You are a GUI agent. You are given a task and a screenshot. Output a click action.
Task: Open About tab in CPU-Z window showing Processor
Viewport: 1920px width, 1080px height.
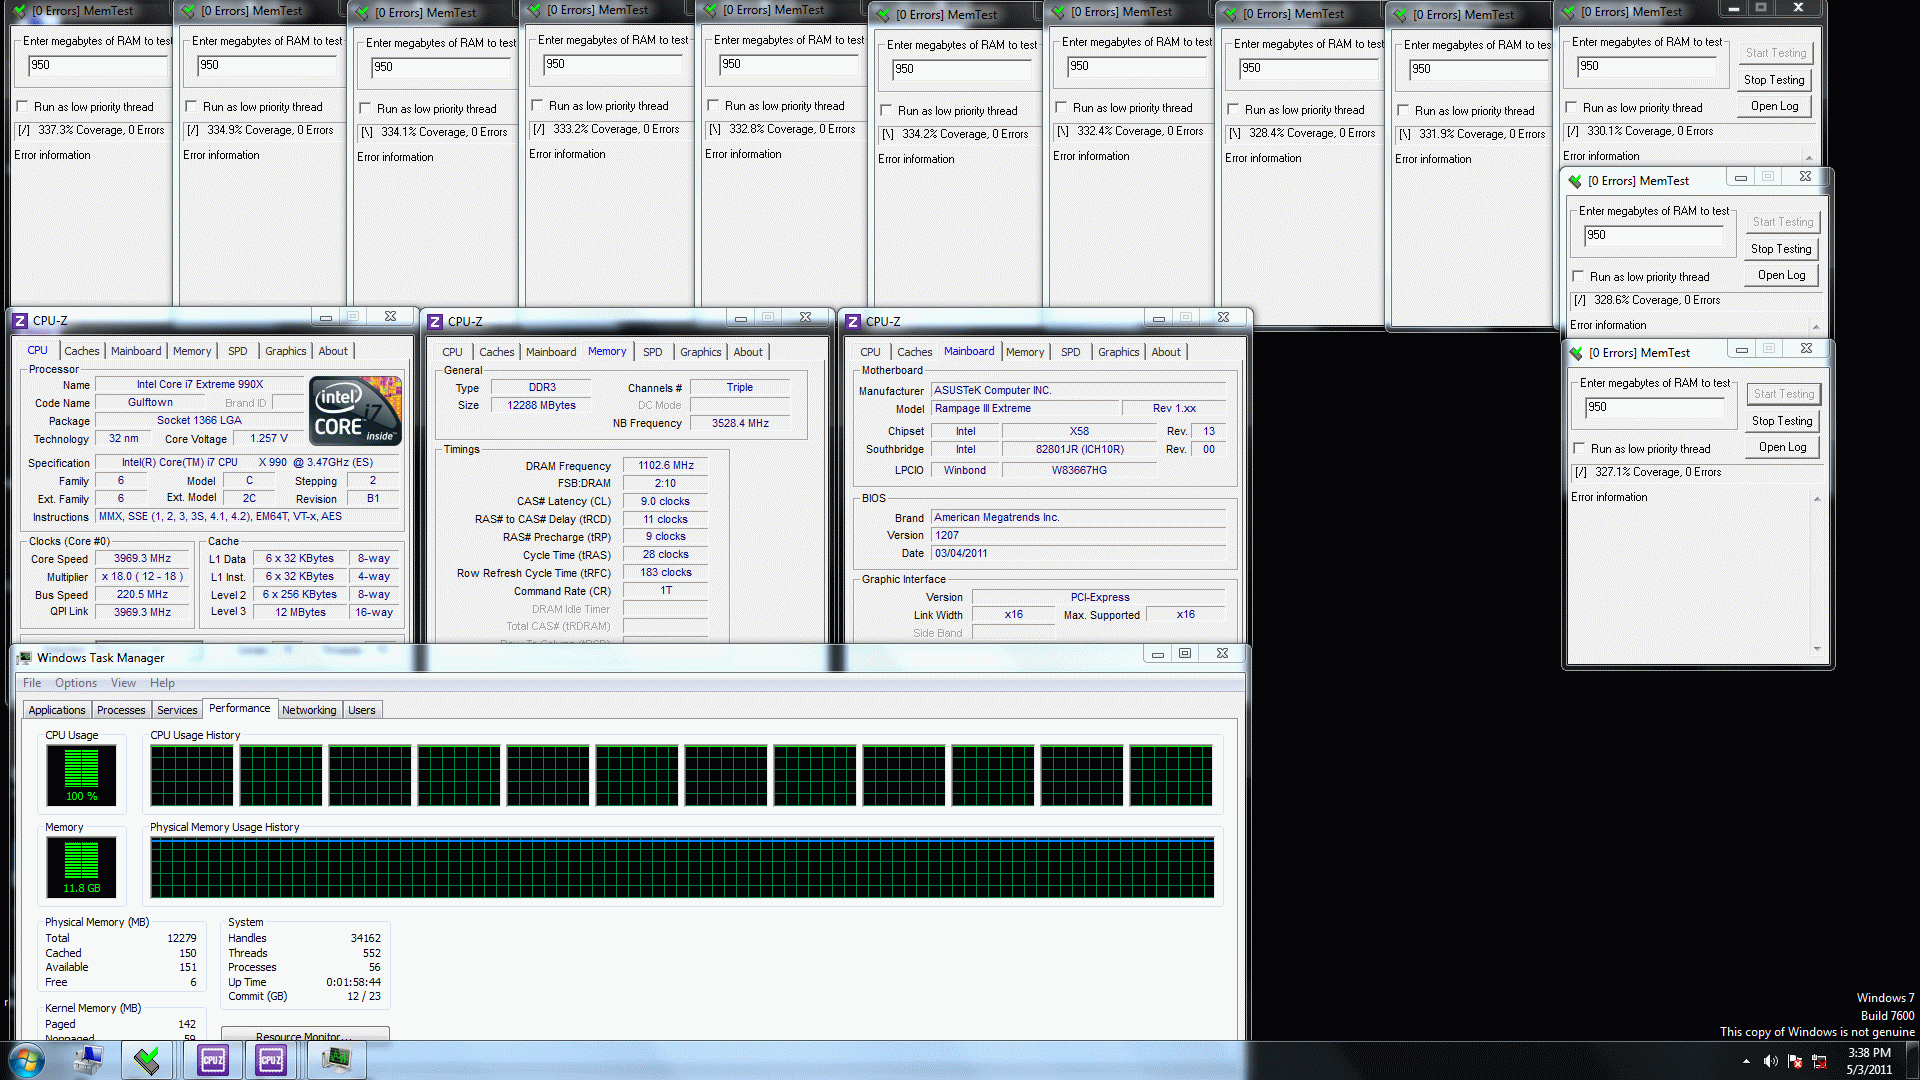[x=333, y=351]
